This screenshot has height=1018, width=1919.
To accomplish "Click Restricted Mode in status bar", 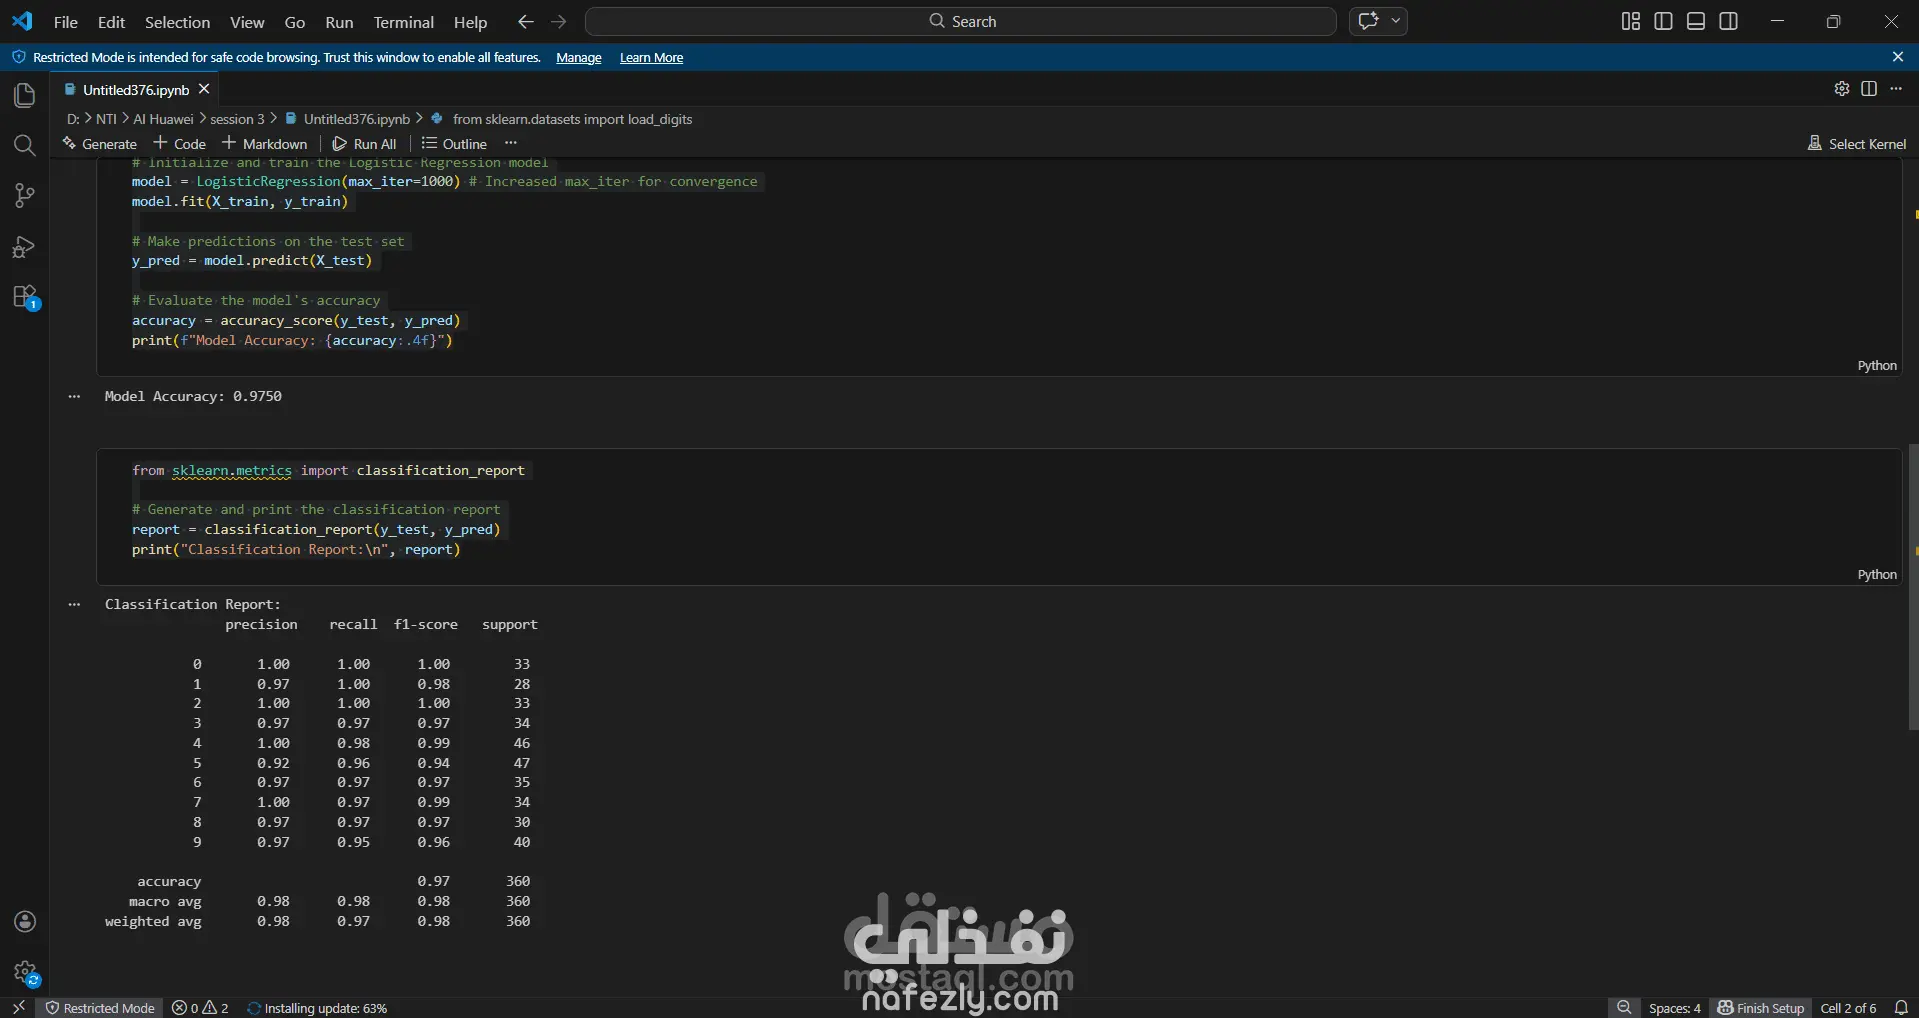I will tap(100, 1007).
